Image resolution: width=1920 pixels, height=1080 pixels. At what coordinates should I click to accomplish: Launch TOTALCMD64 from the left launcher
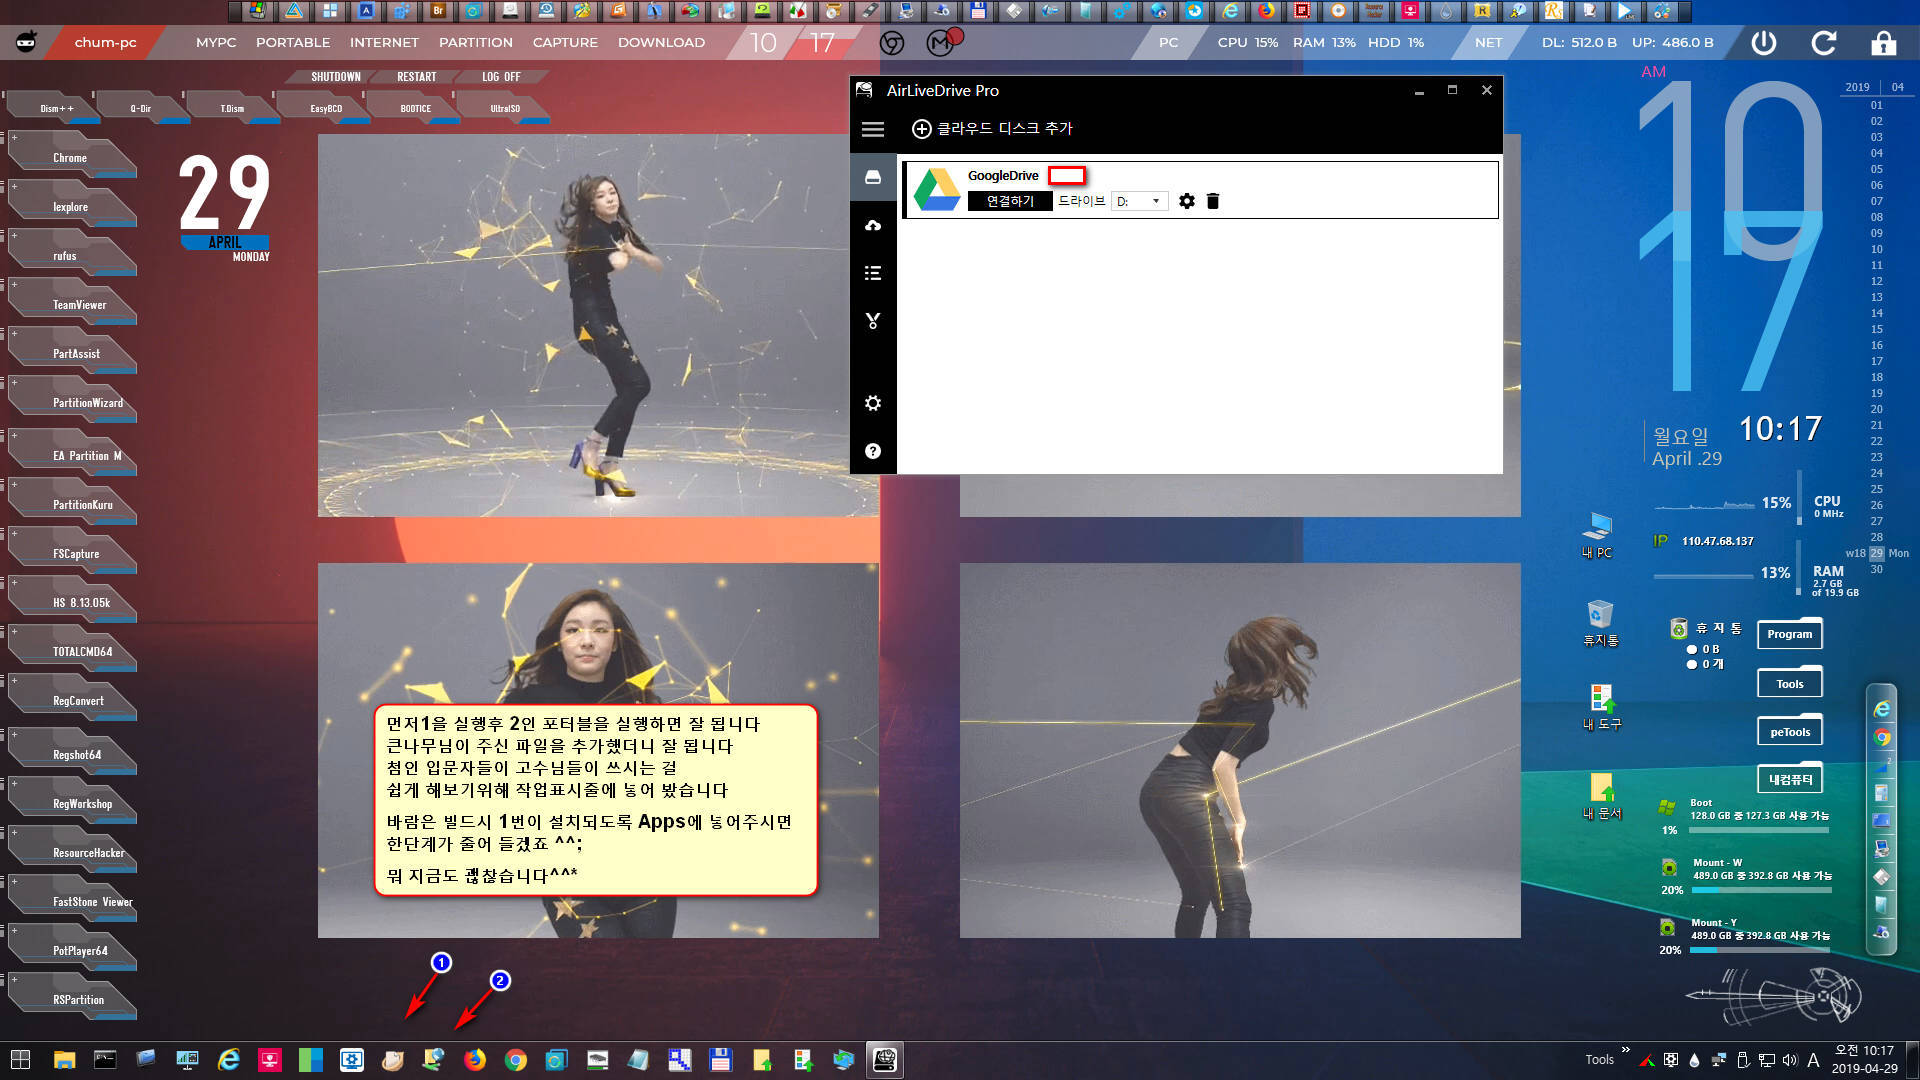pos(72,651)
